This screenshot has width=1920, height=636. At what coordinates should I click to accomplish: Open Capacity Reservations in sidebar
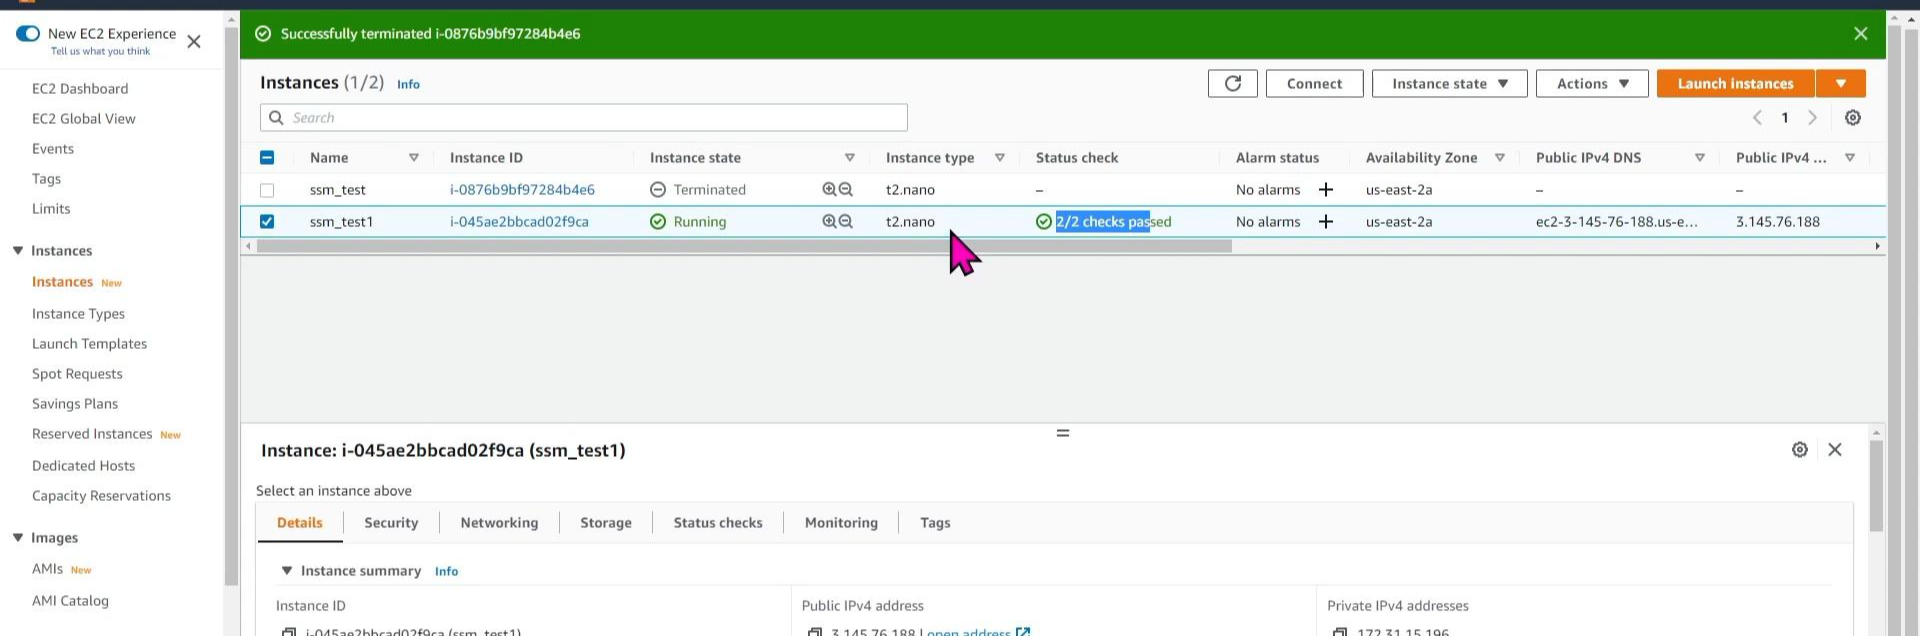tap(101, 496)
